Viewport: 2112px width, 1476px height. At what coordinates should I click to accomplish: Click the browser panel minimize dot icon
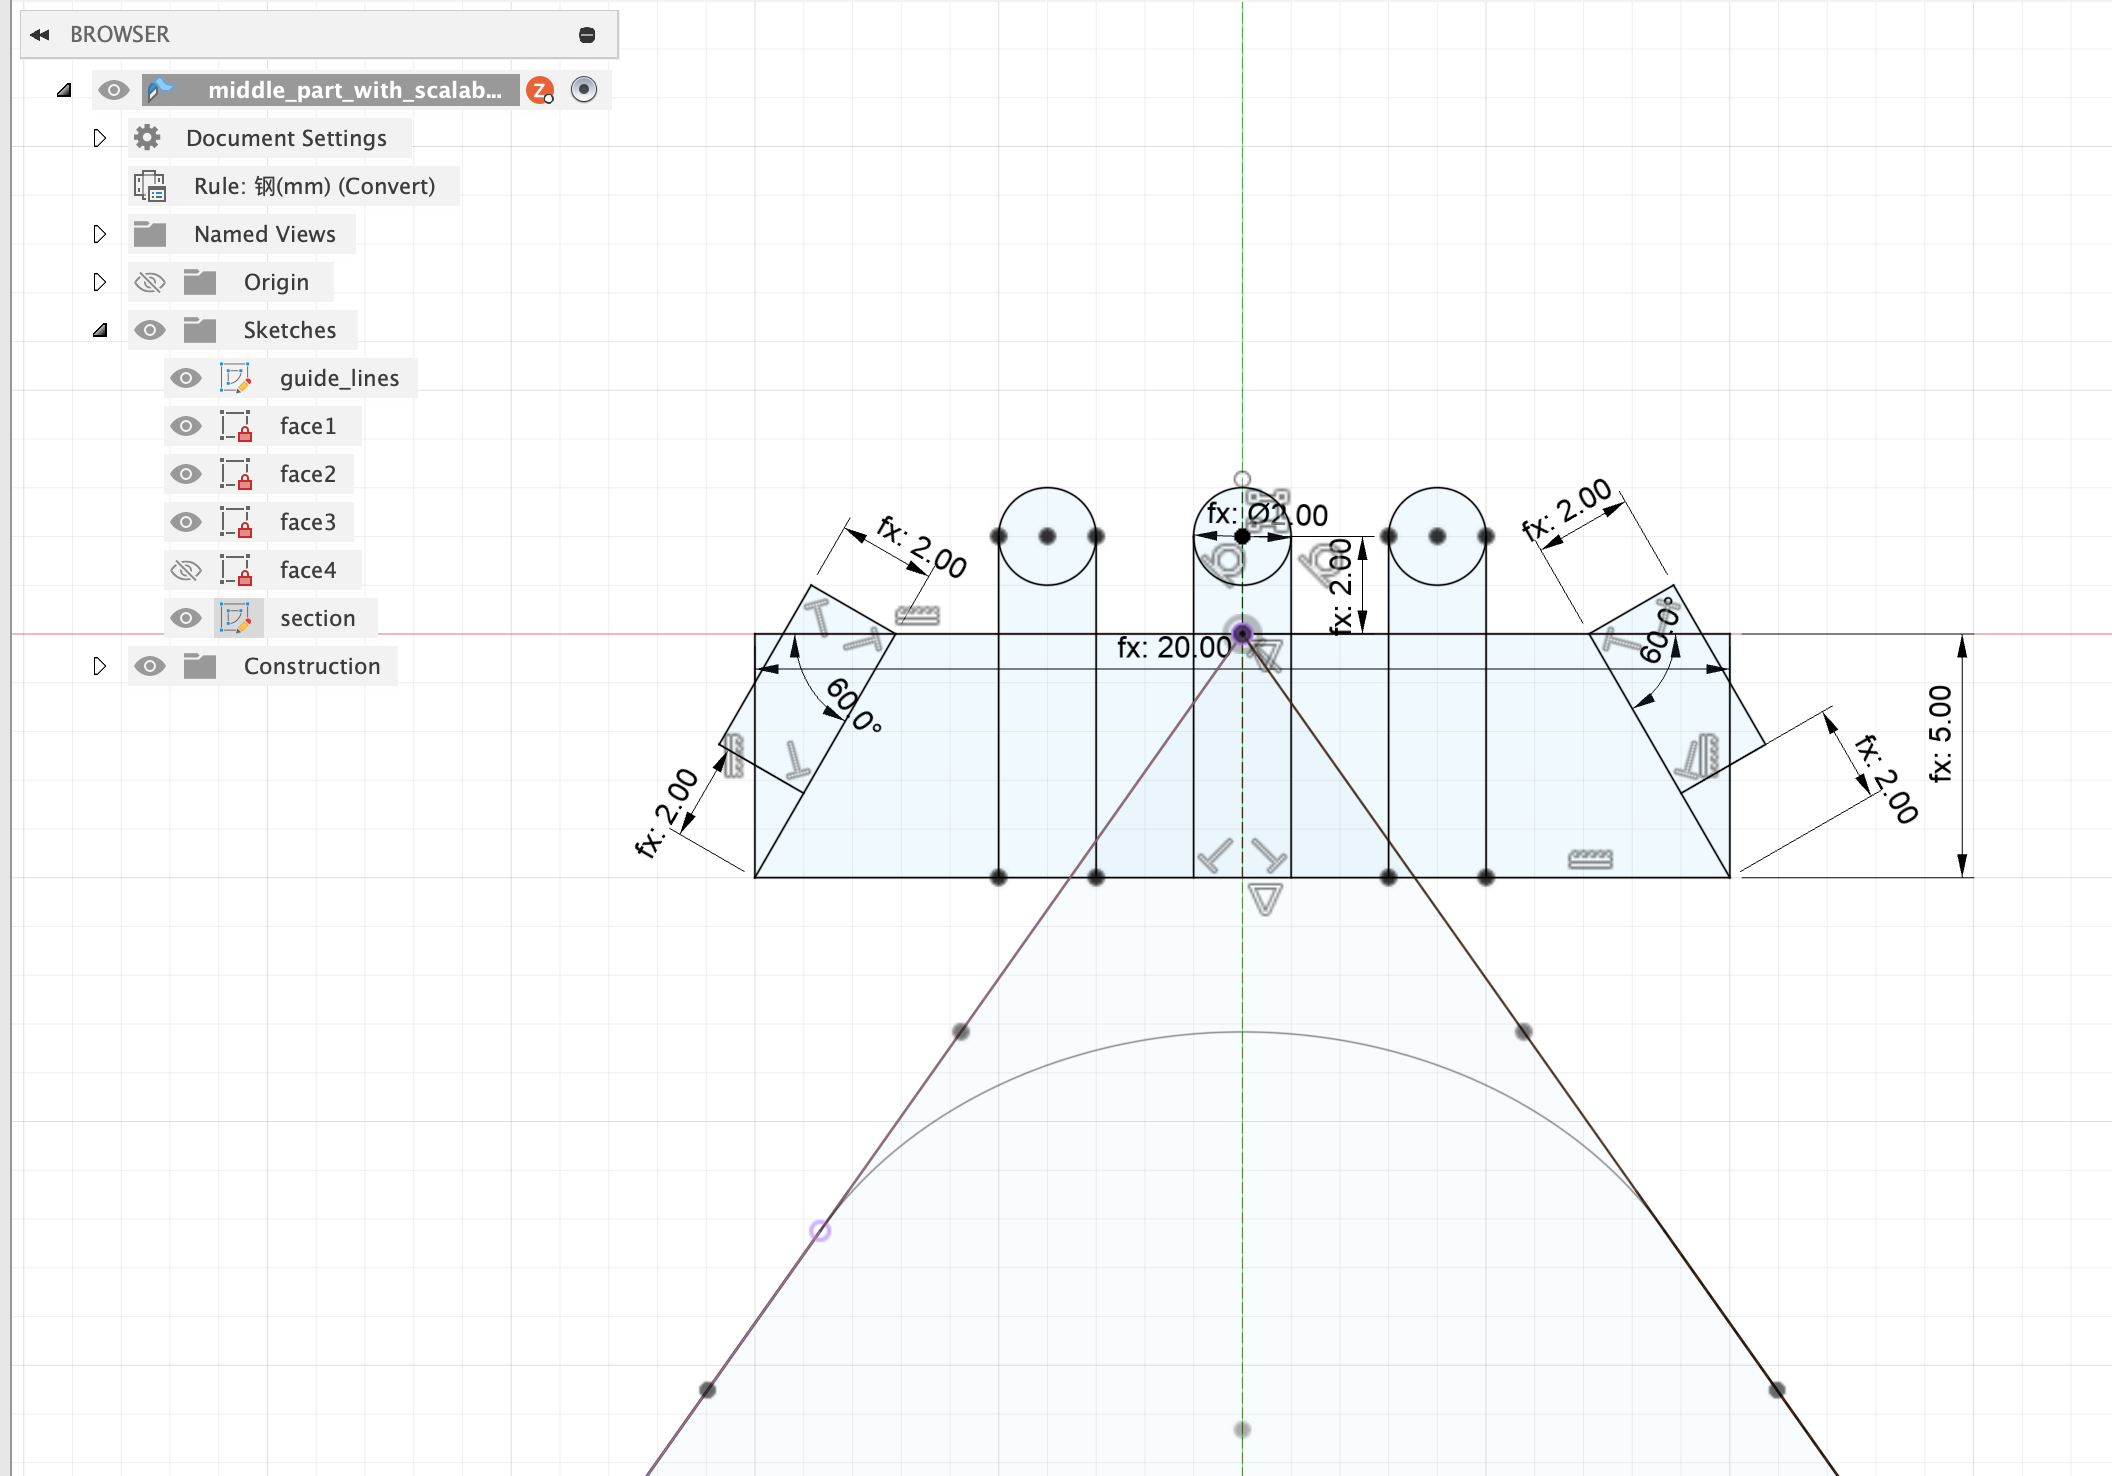[x=587, y=35]
